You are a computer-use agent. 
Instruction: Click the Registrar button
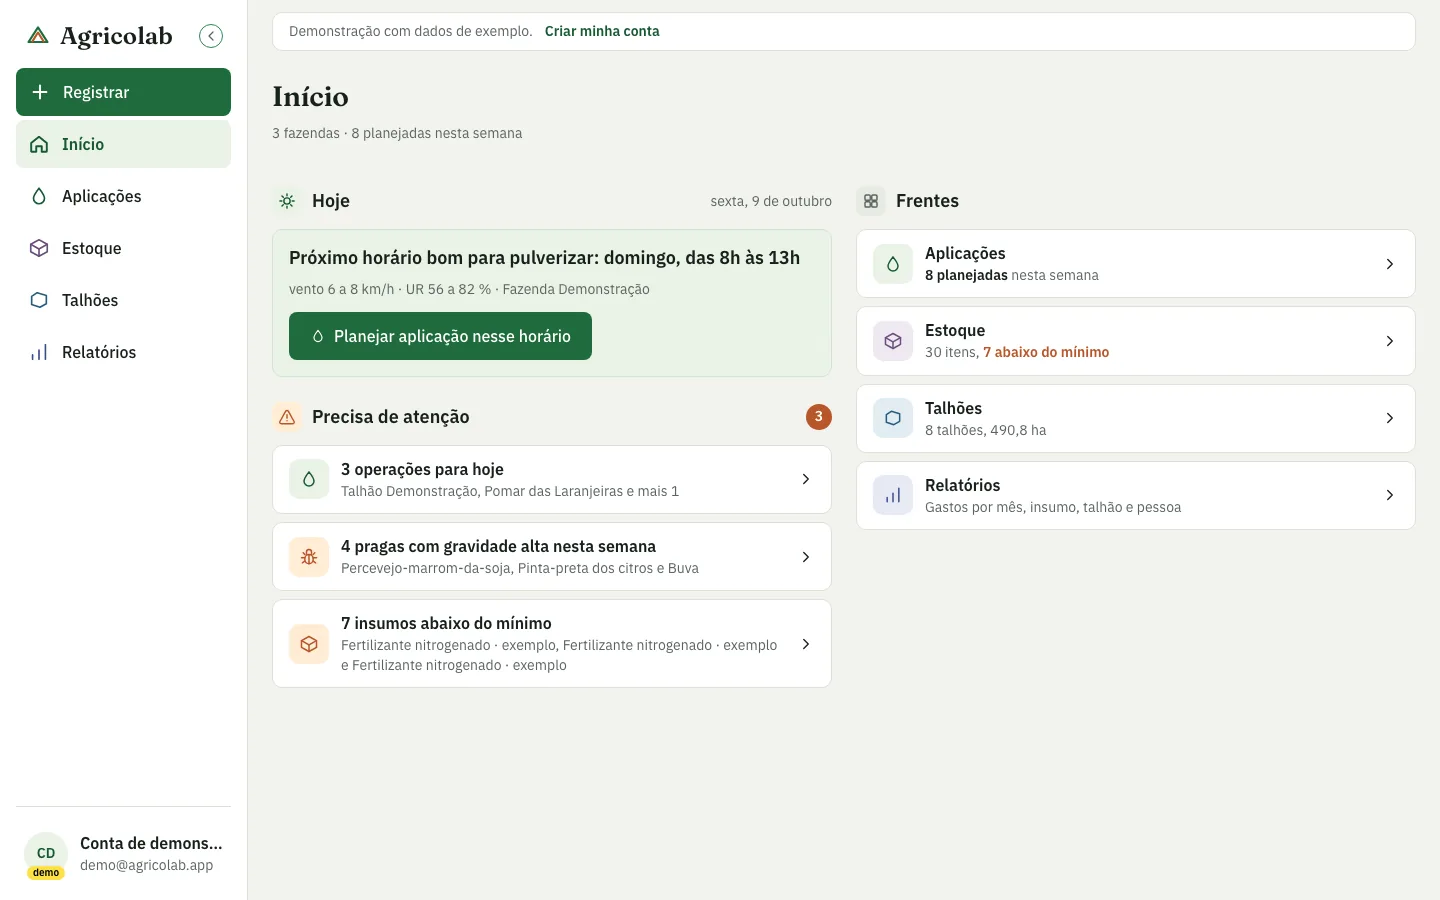pyautogui.click(x=123, y=92)
